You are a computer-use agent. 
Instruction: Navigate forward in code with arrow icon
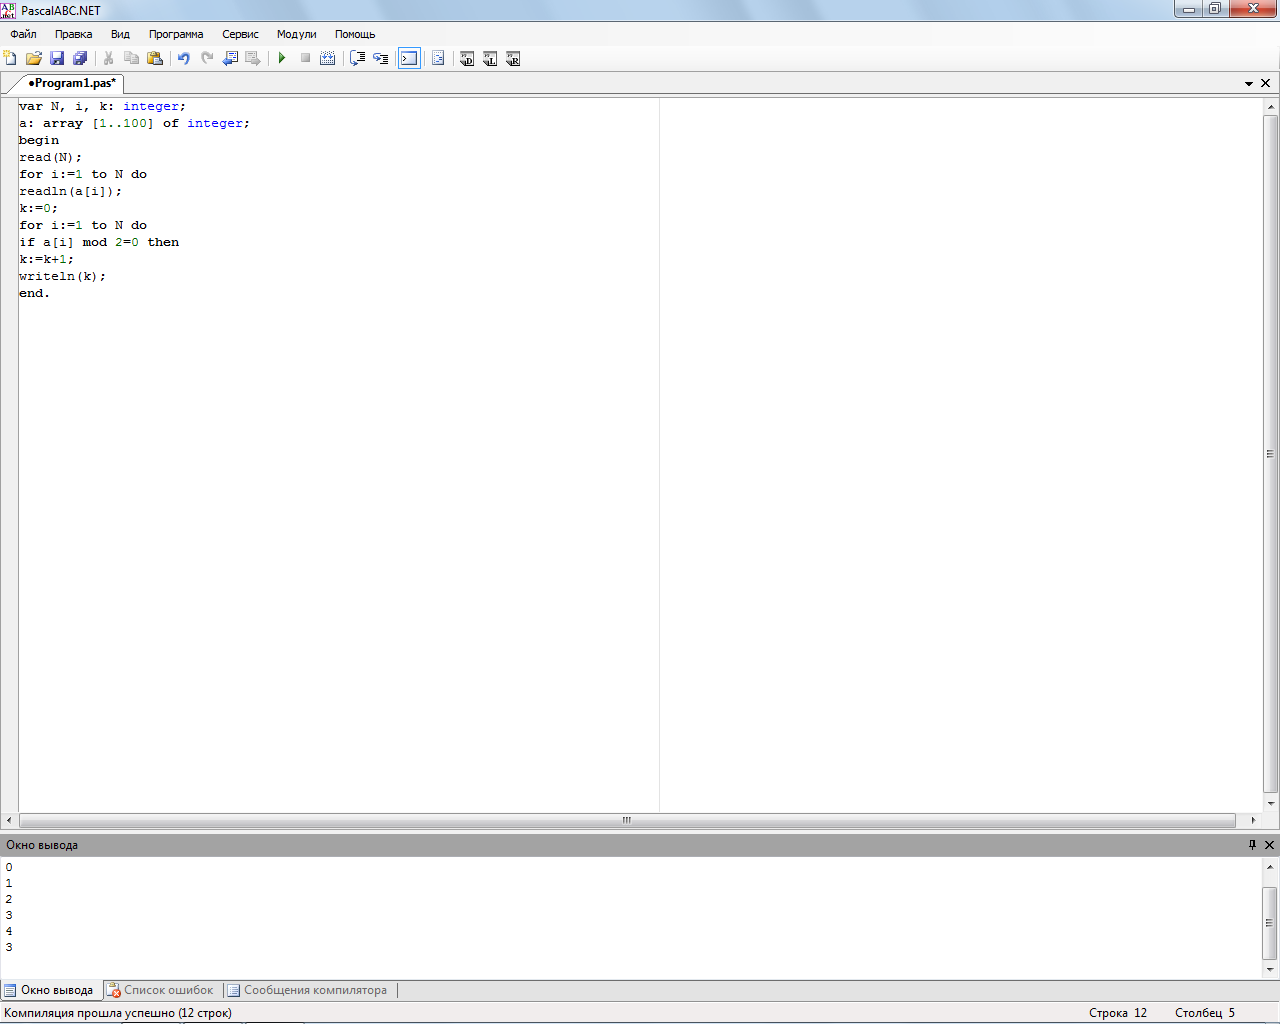pos(253,58)
